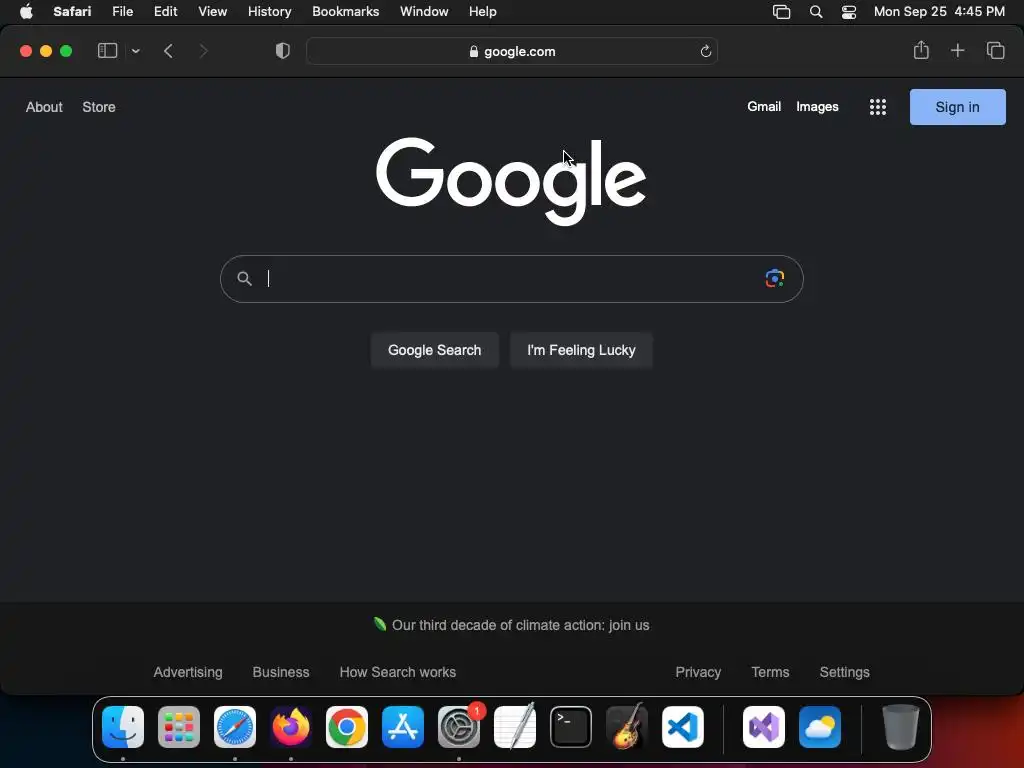The width and height of the screenshot is (1024, 768).
Task: Open the Apple menu
Action: coord(26,12)
